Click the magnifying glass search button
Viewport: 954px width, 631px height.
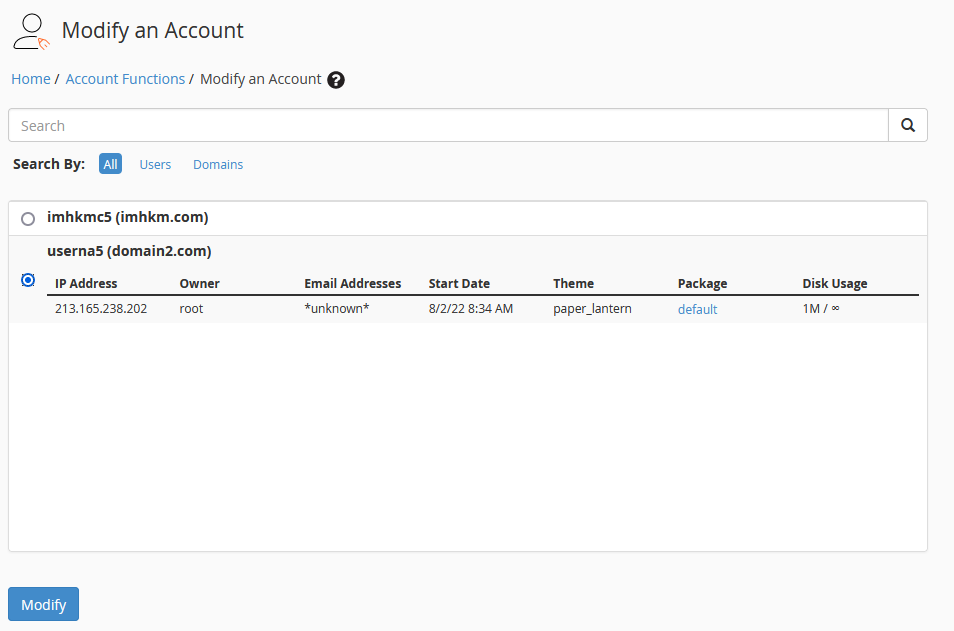pos(907,125)
